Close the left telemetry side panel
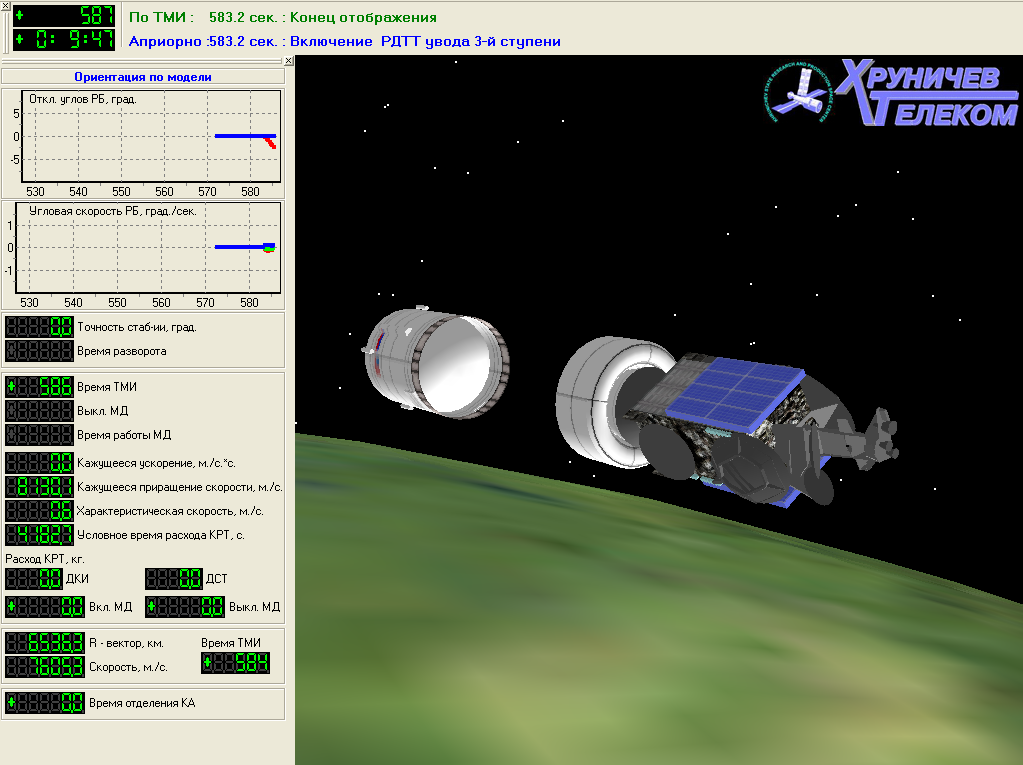Screen dimensions: 1023x765 pyautogui.click(x=288, y=61)
